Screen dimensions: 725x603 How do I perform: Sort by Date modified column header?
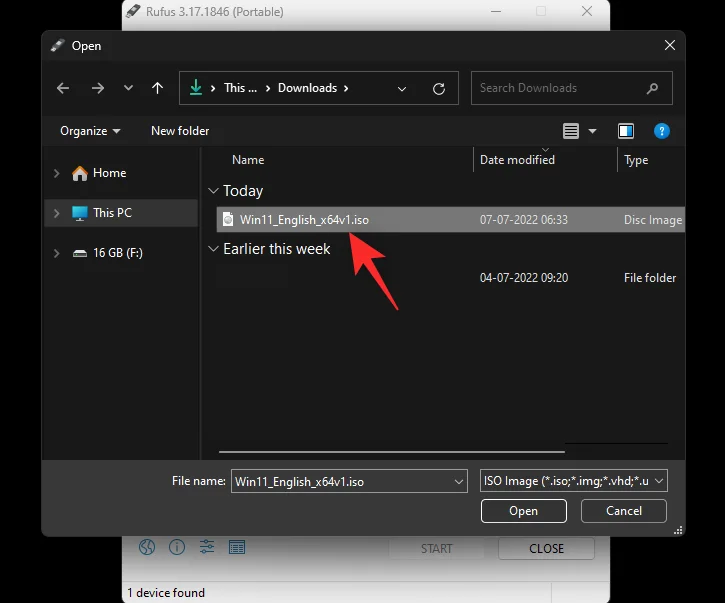point(517,160)
